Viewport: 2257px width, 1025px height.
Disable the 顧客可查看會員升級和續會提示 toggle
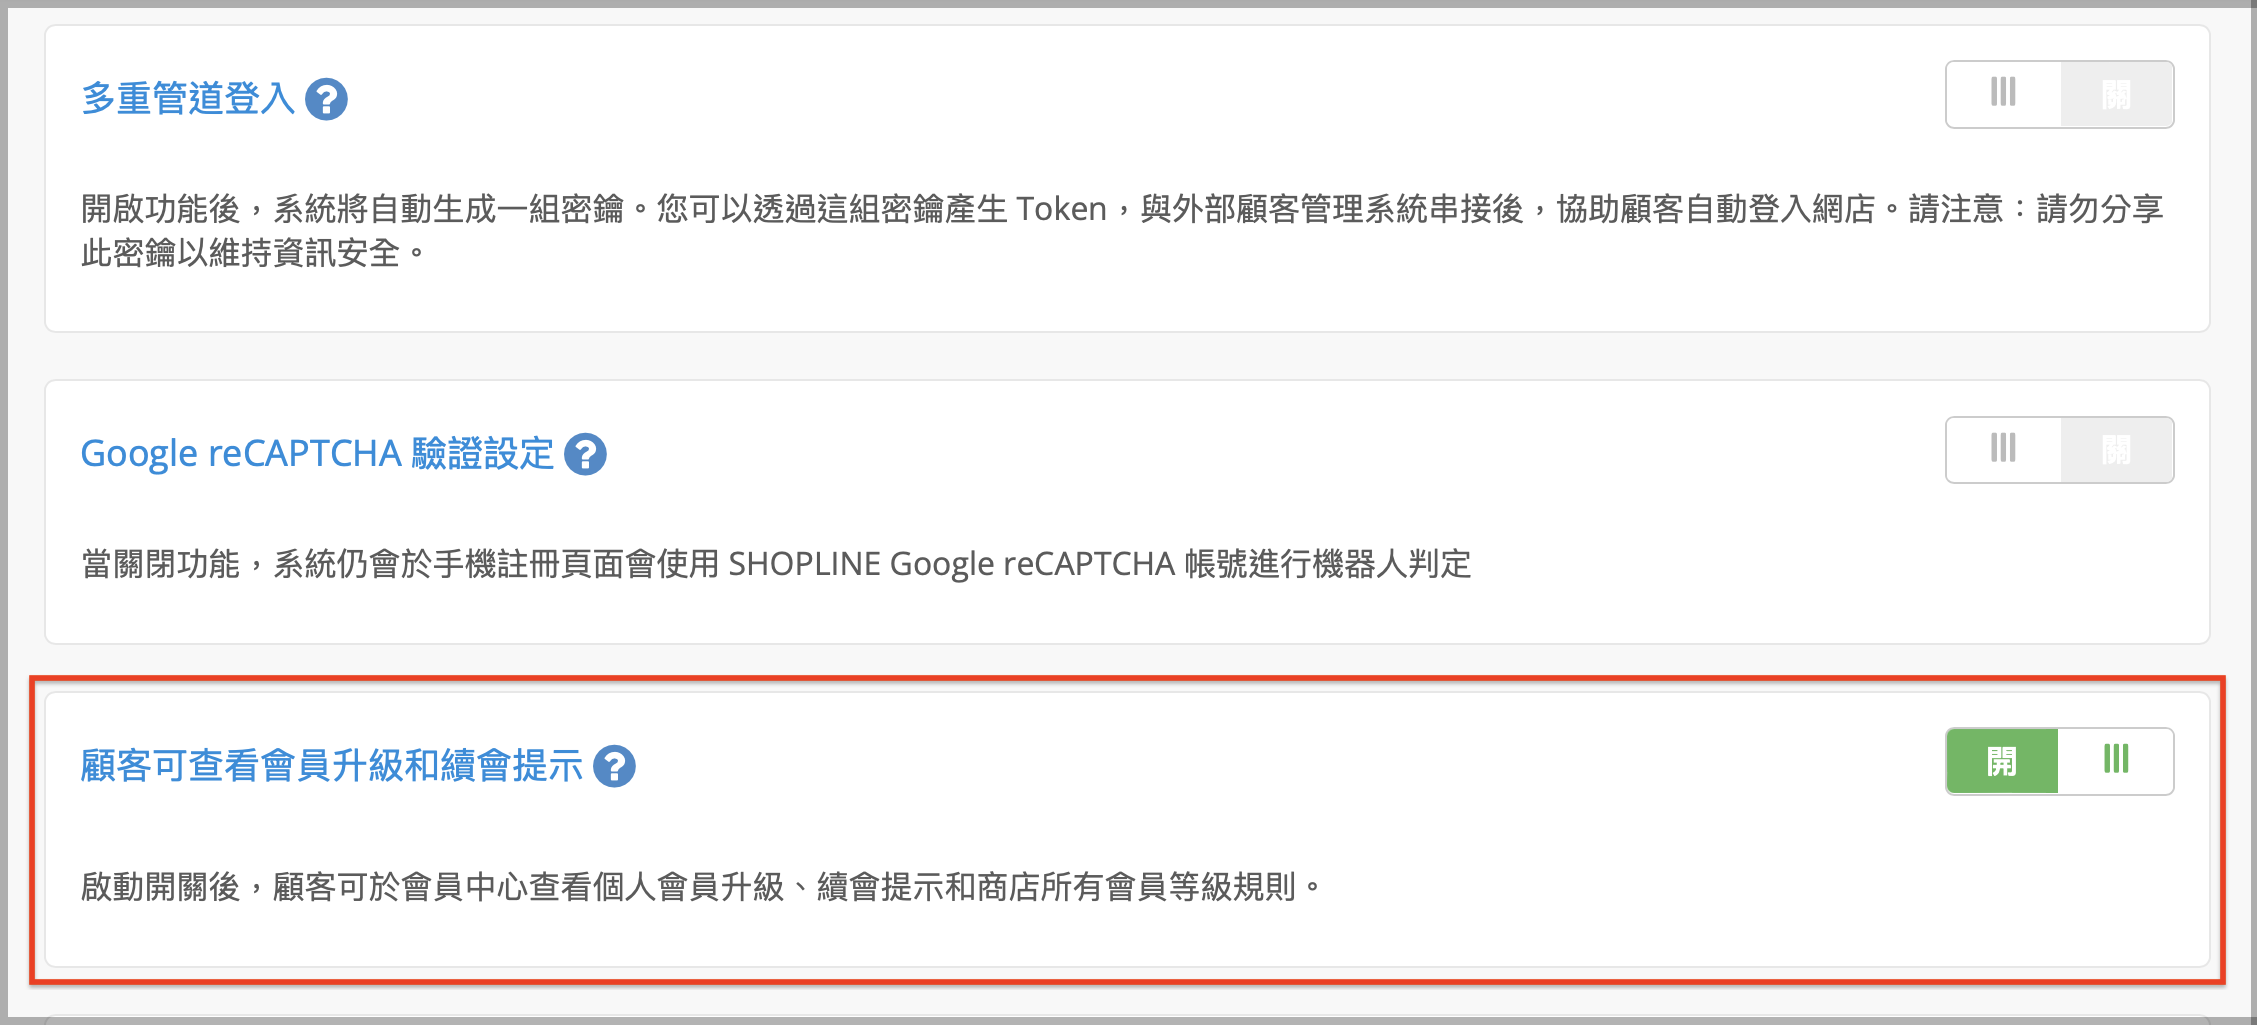click(x=2060, y=761)
